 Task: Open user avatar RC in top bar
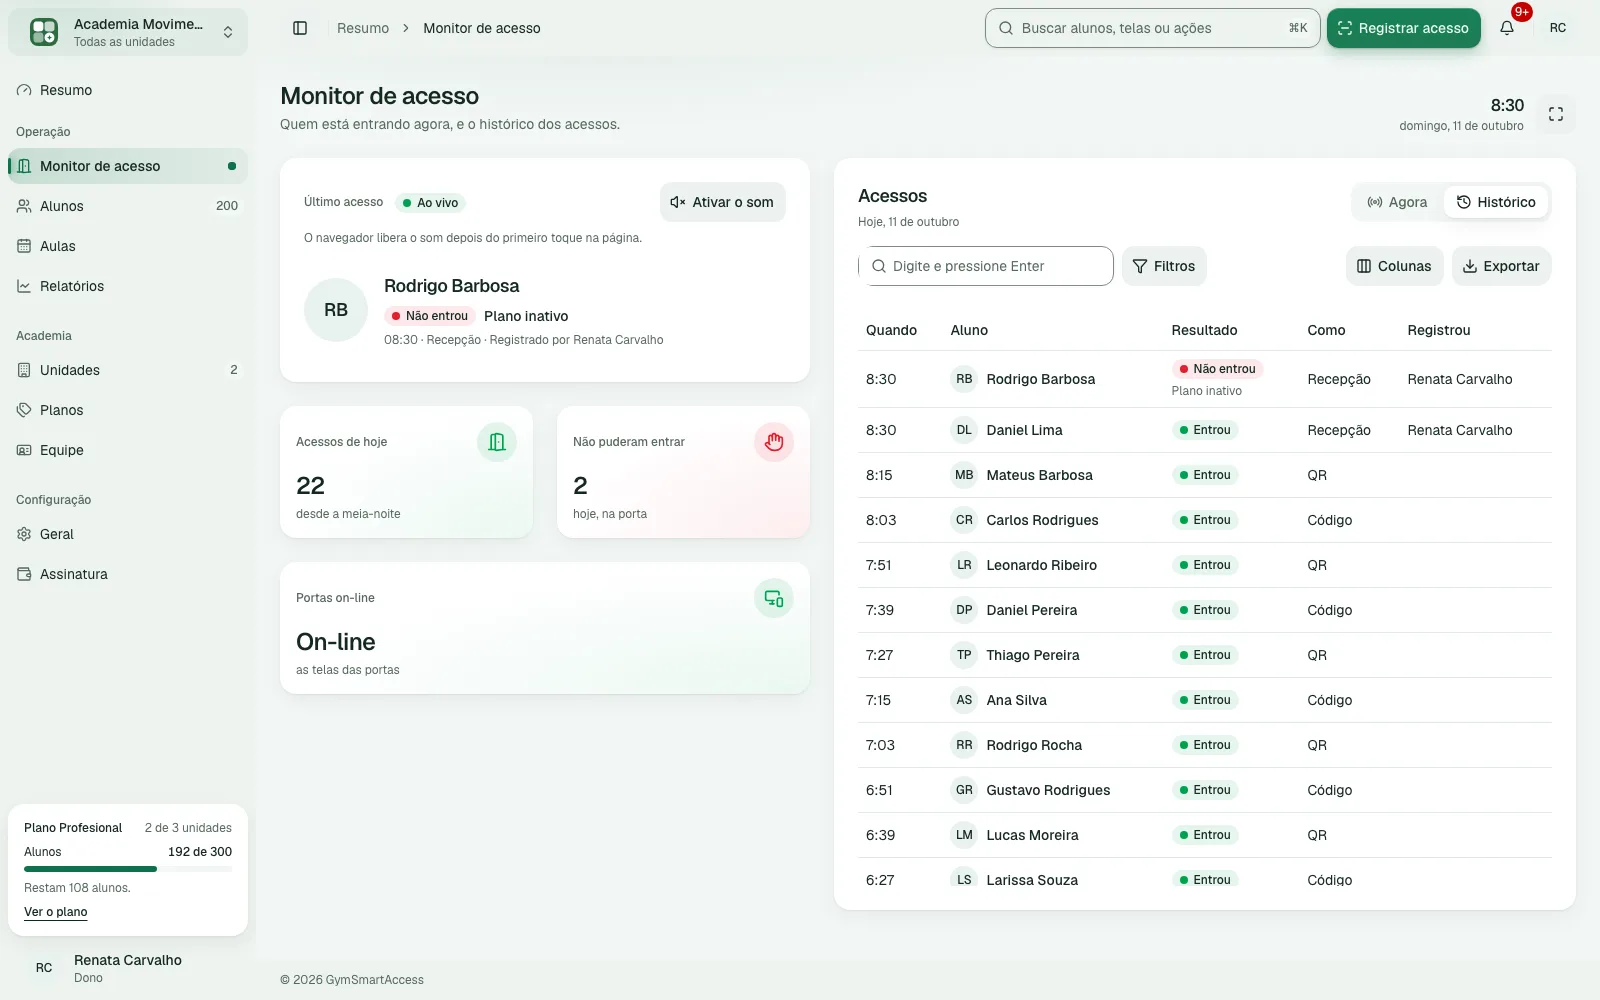[1558, 28]
